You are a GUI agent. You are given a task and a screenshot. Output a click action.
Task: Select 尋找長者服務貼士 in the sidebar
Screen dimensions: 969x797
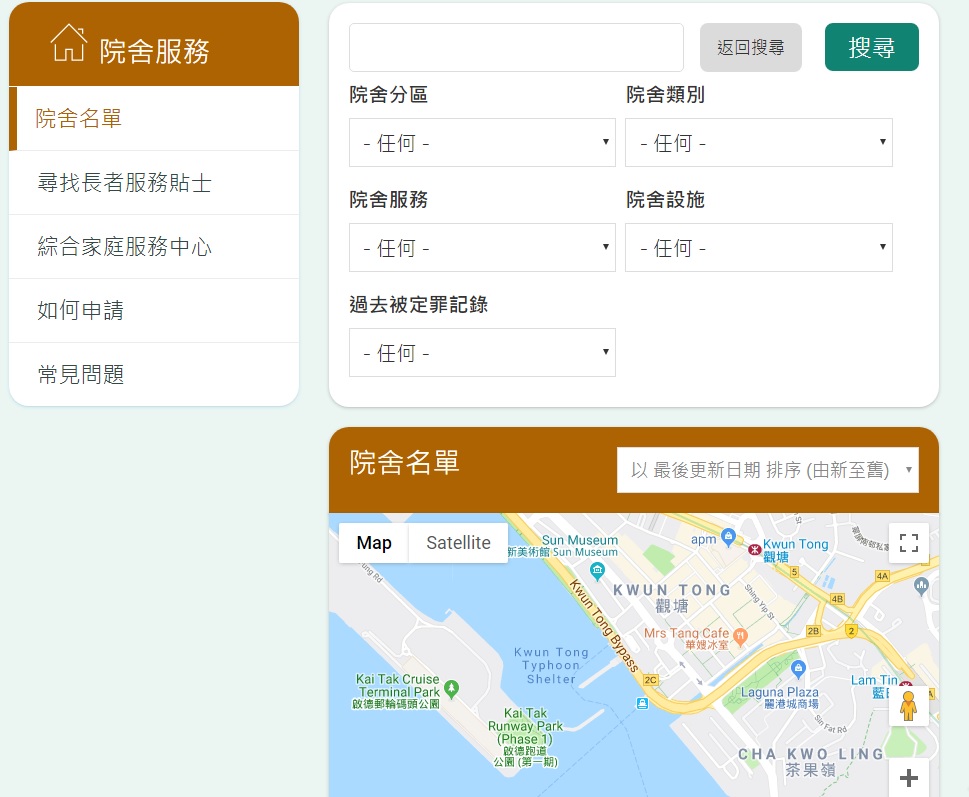pos(124,183)
